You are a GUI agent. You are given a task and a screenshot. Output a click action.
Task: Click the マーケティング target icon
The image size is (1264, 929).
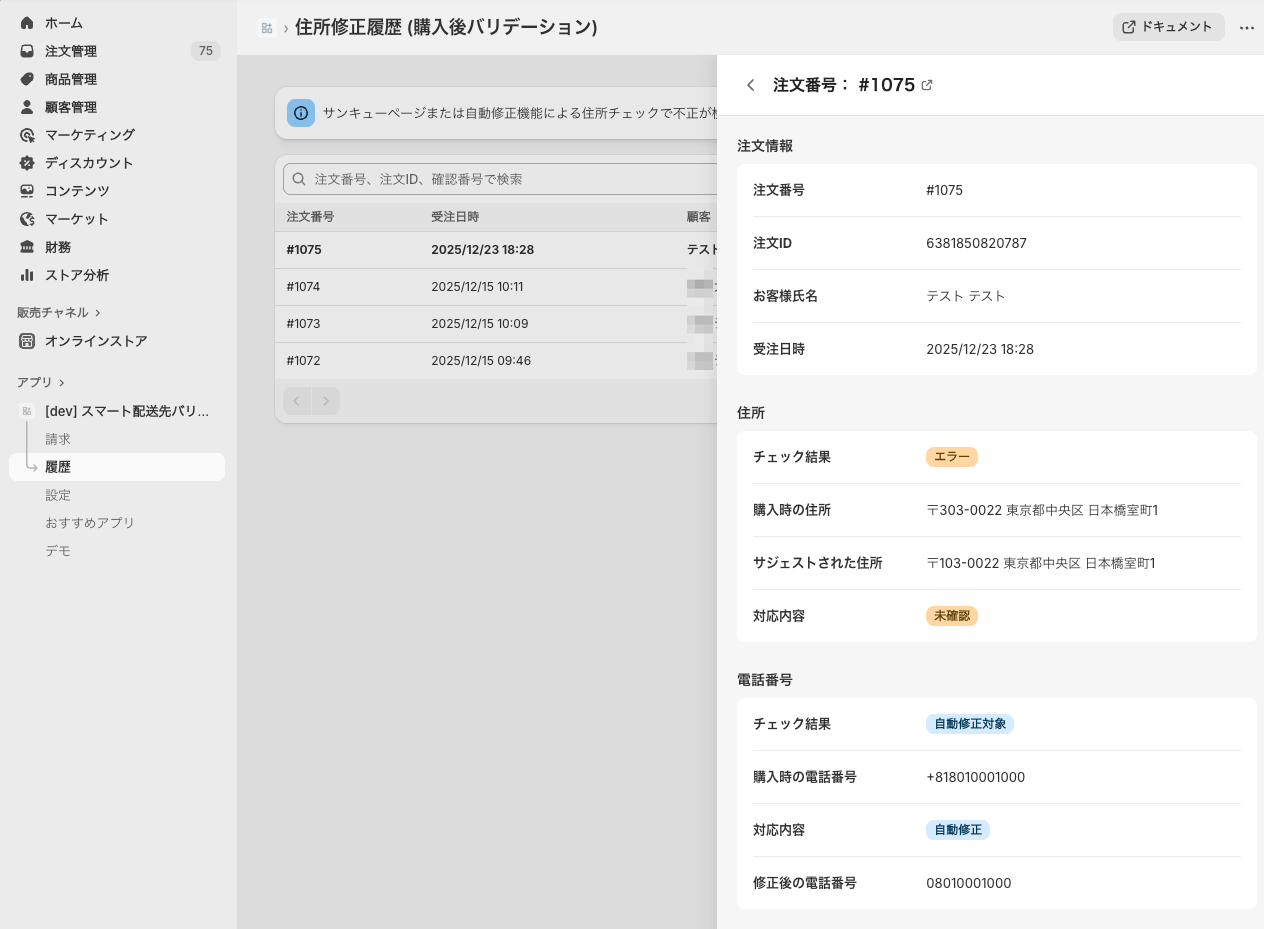pos(27,135)
